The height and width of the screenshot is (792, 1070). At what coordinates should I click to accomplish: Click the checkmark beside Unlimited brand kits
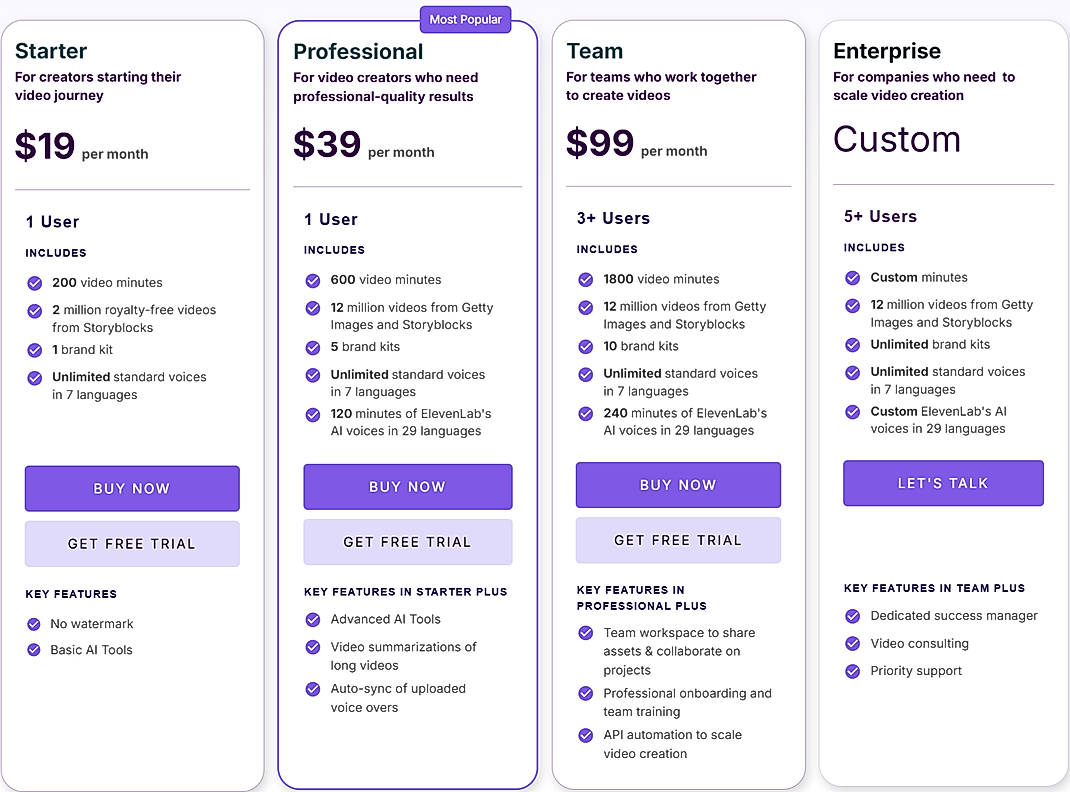pos(853,343)
